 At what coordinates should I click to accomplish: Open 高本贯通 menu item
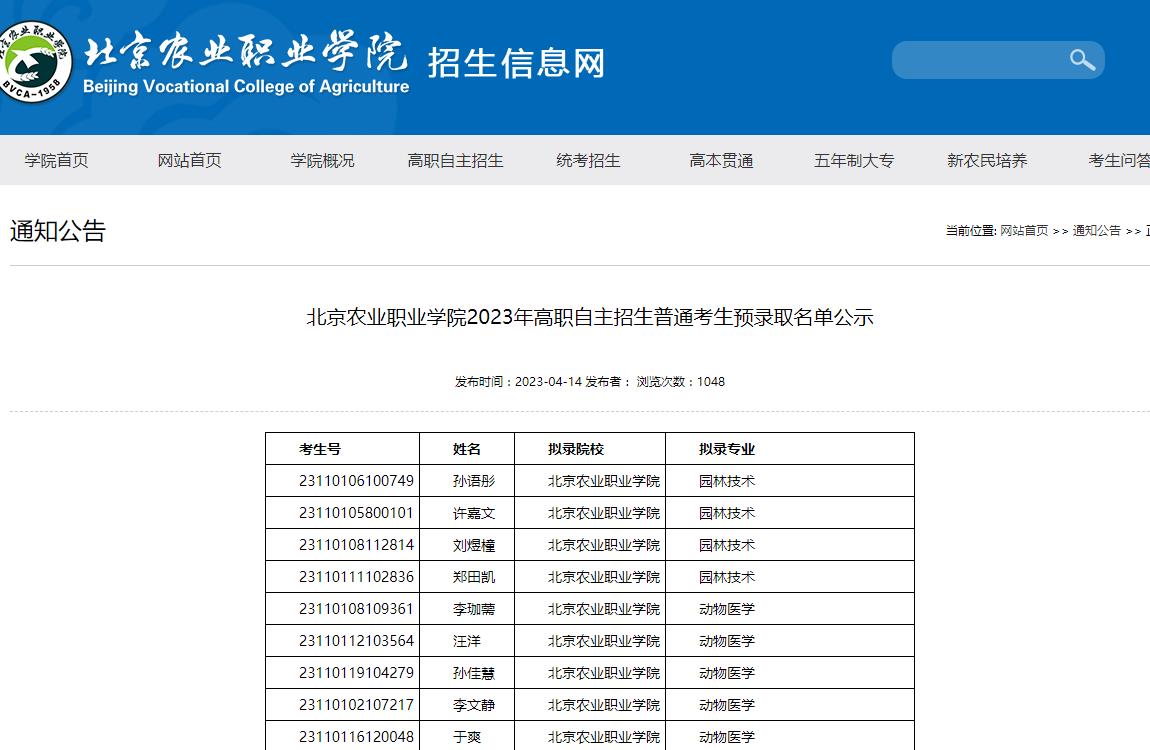point(721,160)
